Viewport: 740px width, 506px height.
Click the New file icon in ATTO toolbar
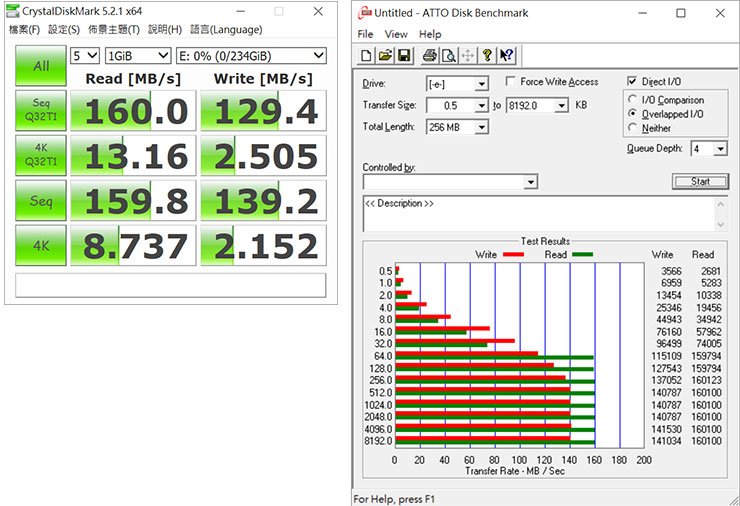pyautogui.click(x=367, y=55)
